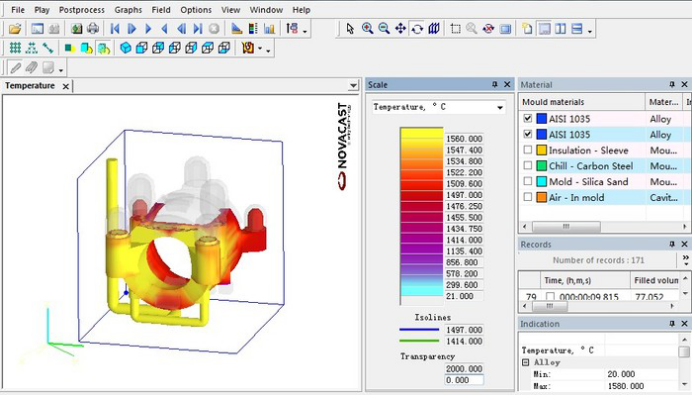Uncheck the first AISI 1035 material
Screen dimensions: 693x395
pyautogui.click(x=528, y=118)
